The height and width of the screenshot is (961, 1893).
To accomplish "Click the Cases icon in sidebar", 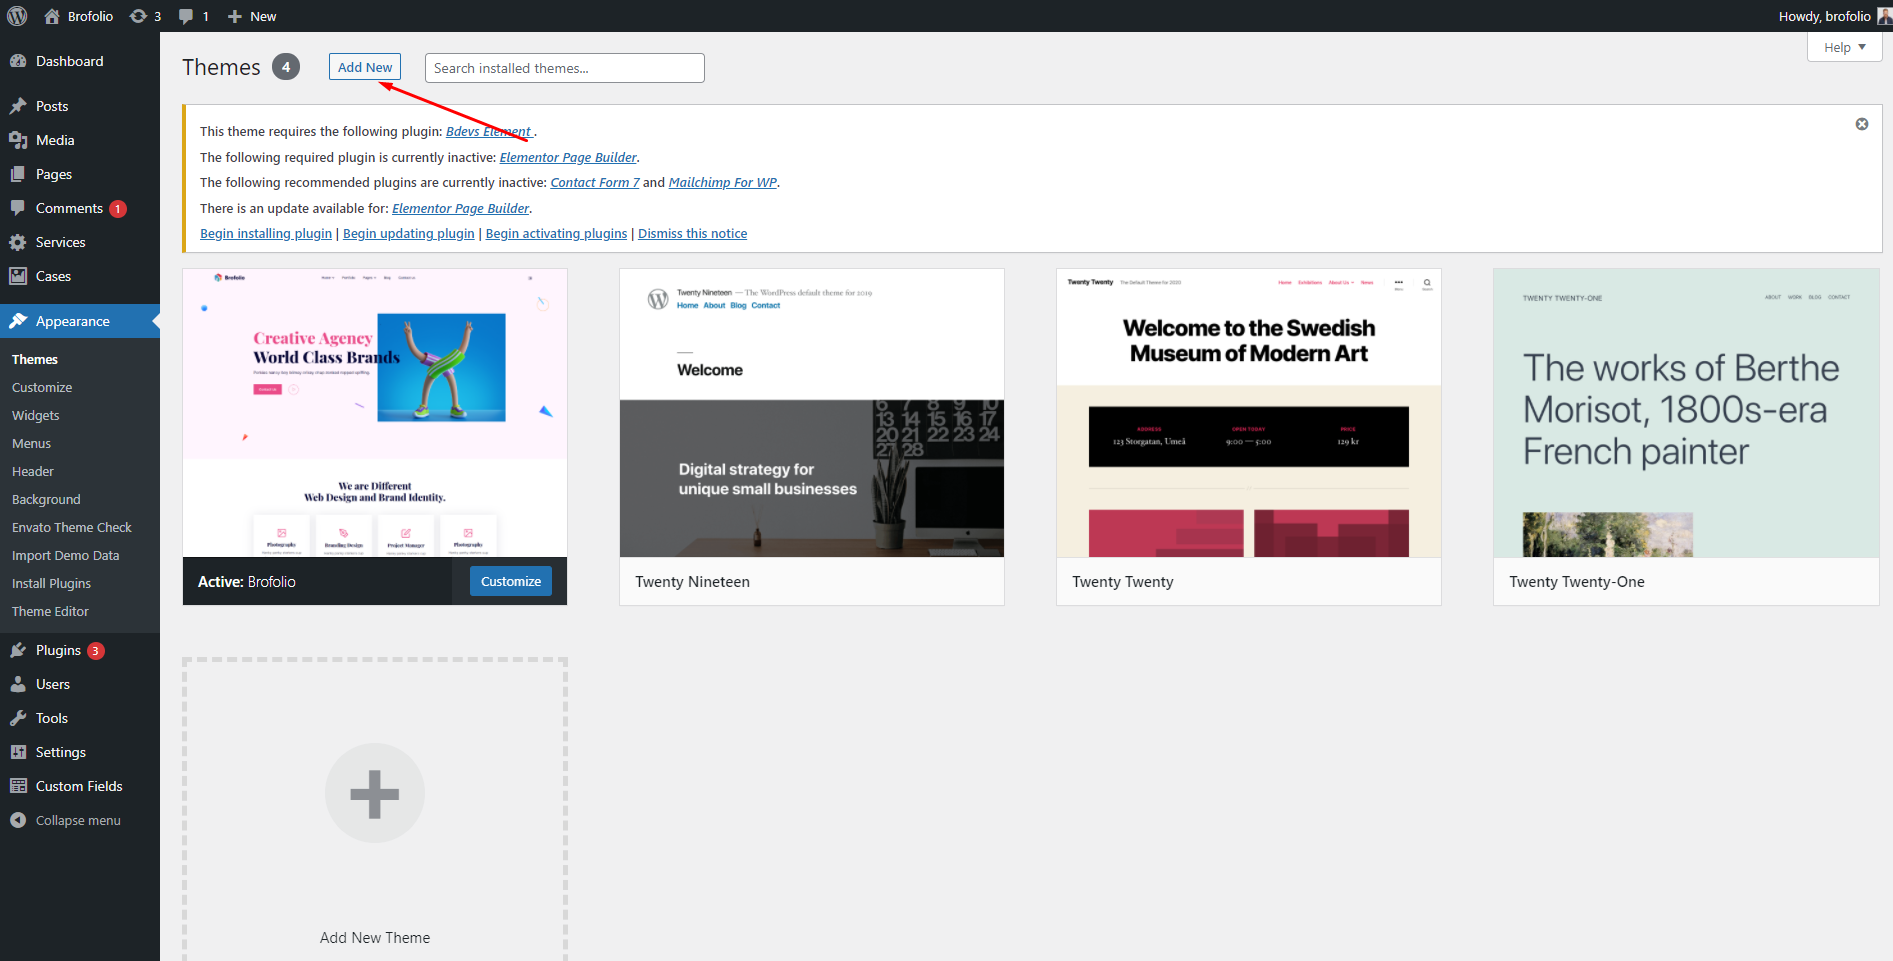I will [18, 276].
